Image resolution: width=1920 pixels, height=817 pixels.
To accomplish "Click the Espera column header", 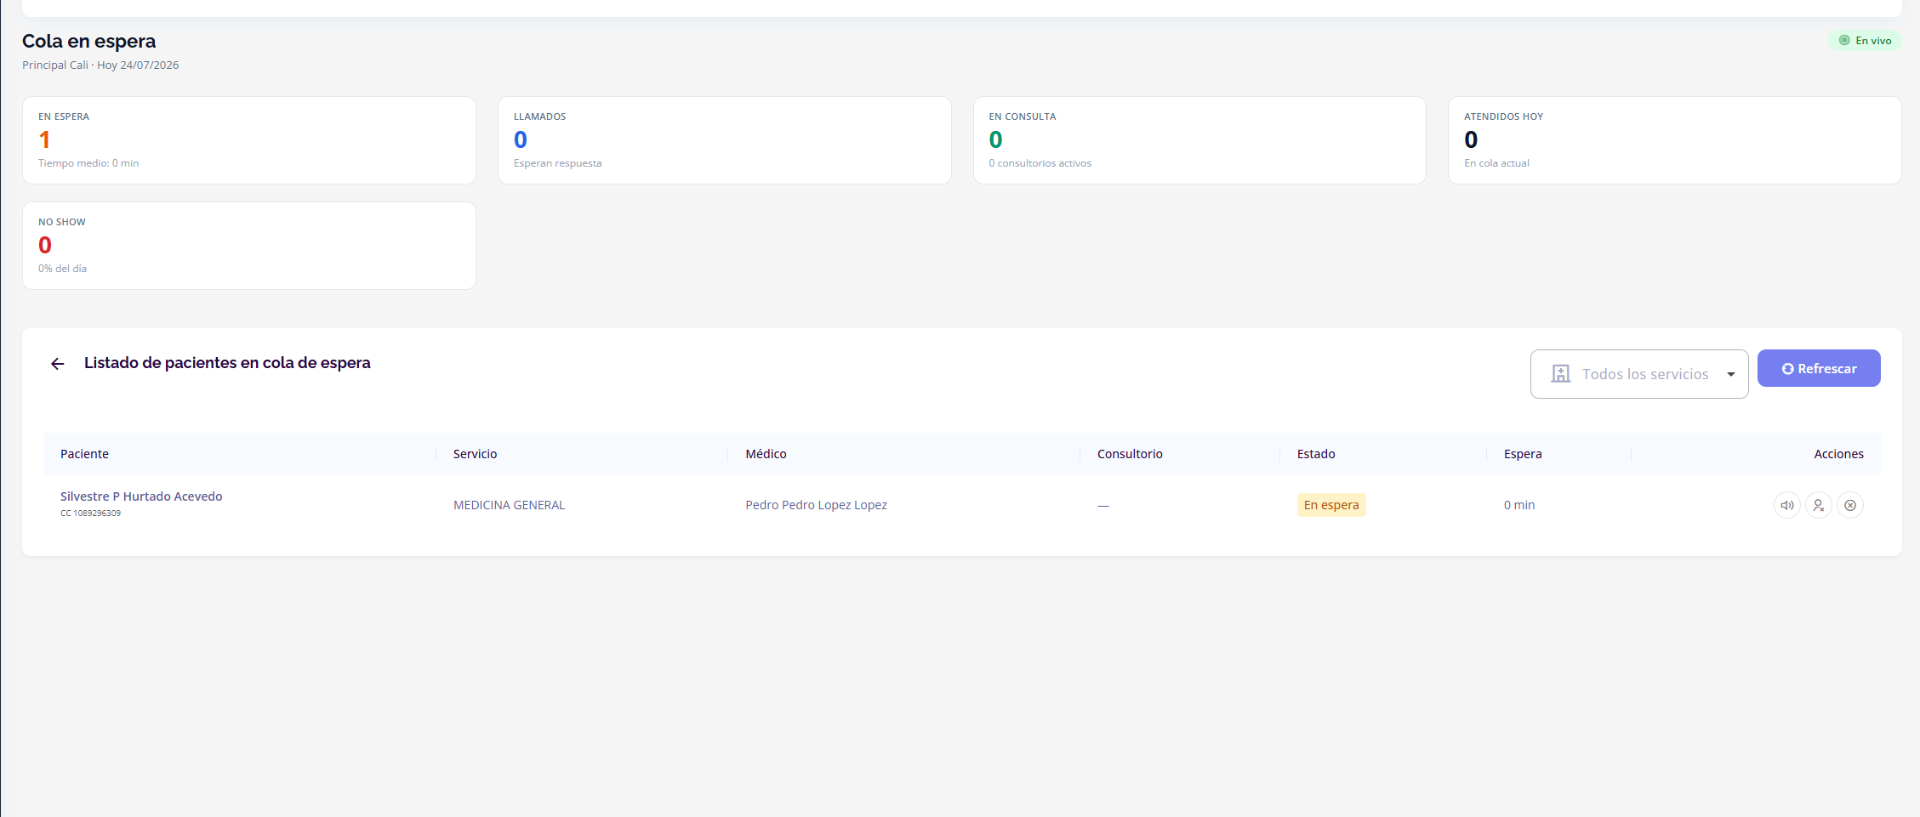I will pos(1523,454).
